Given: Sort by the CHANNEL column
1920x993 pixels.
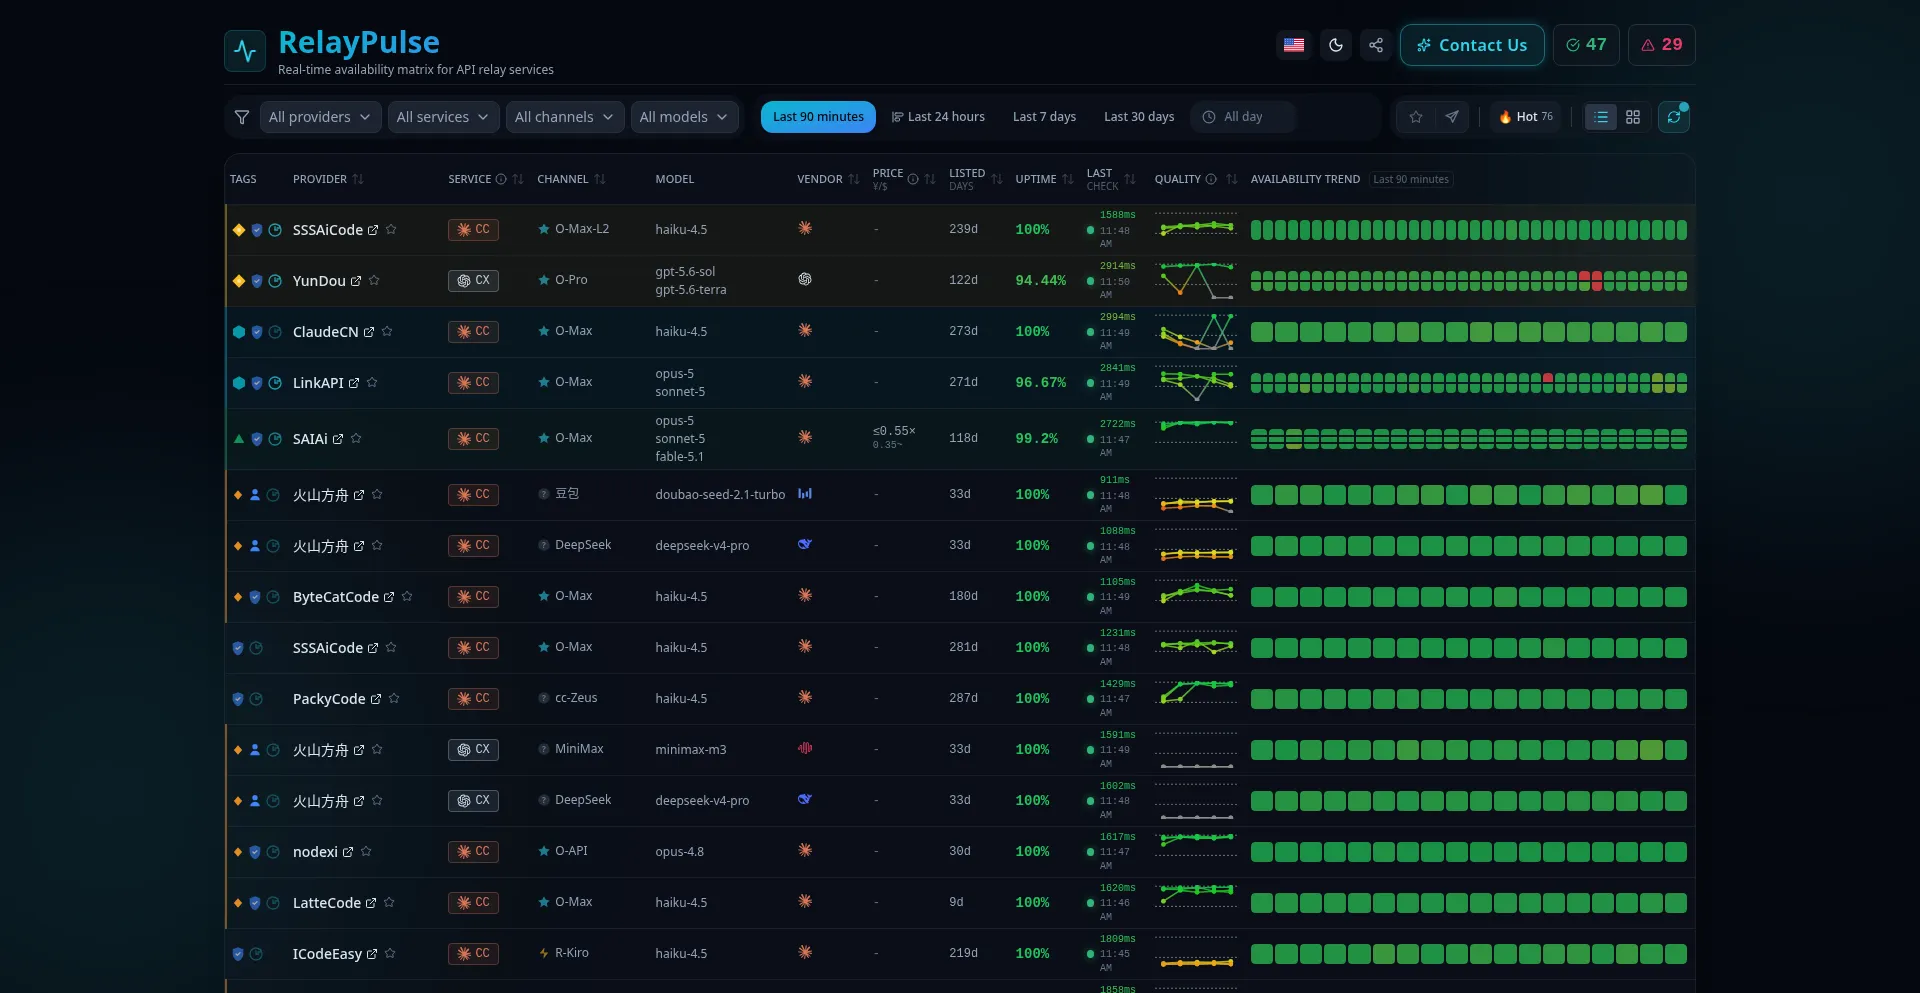Looking at the screenshot, I should coord(571,179).
